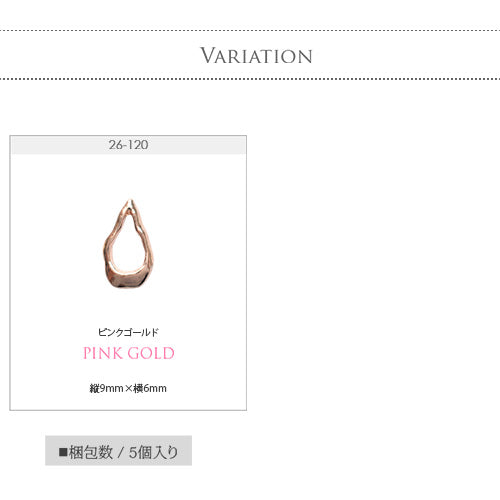
Task: Click the gray header bar of variation card
Action: click(x=128, y=145)
